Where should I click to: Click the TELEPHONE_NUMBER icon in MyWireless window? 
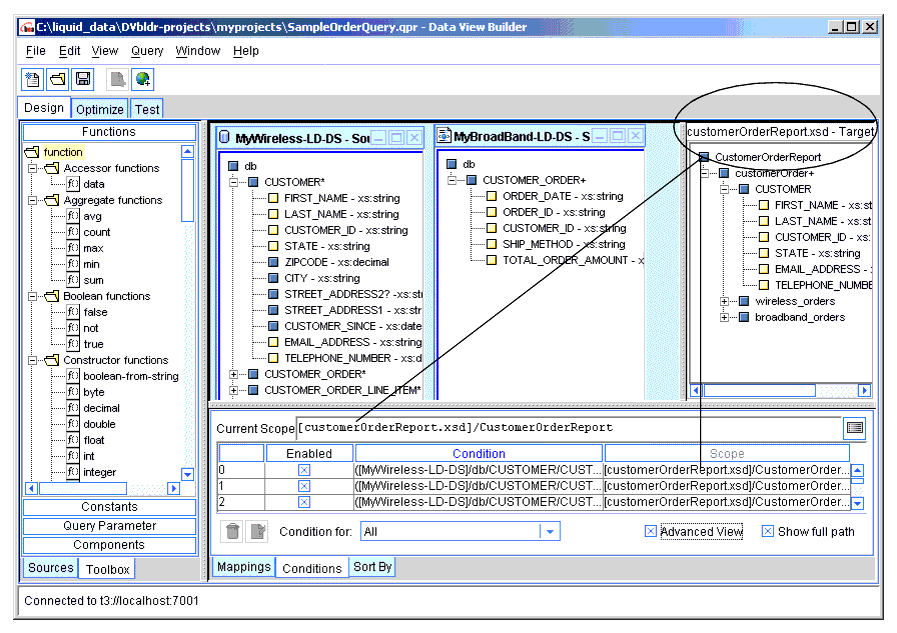pyautogui.click(x=273, y=358)
